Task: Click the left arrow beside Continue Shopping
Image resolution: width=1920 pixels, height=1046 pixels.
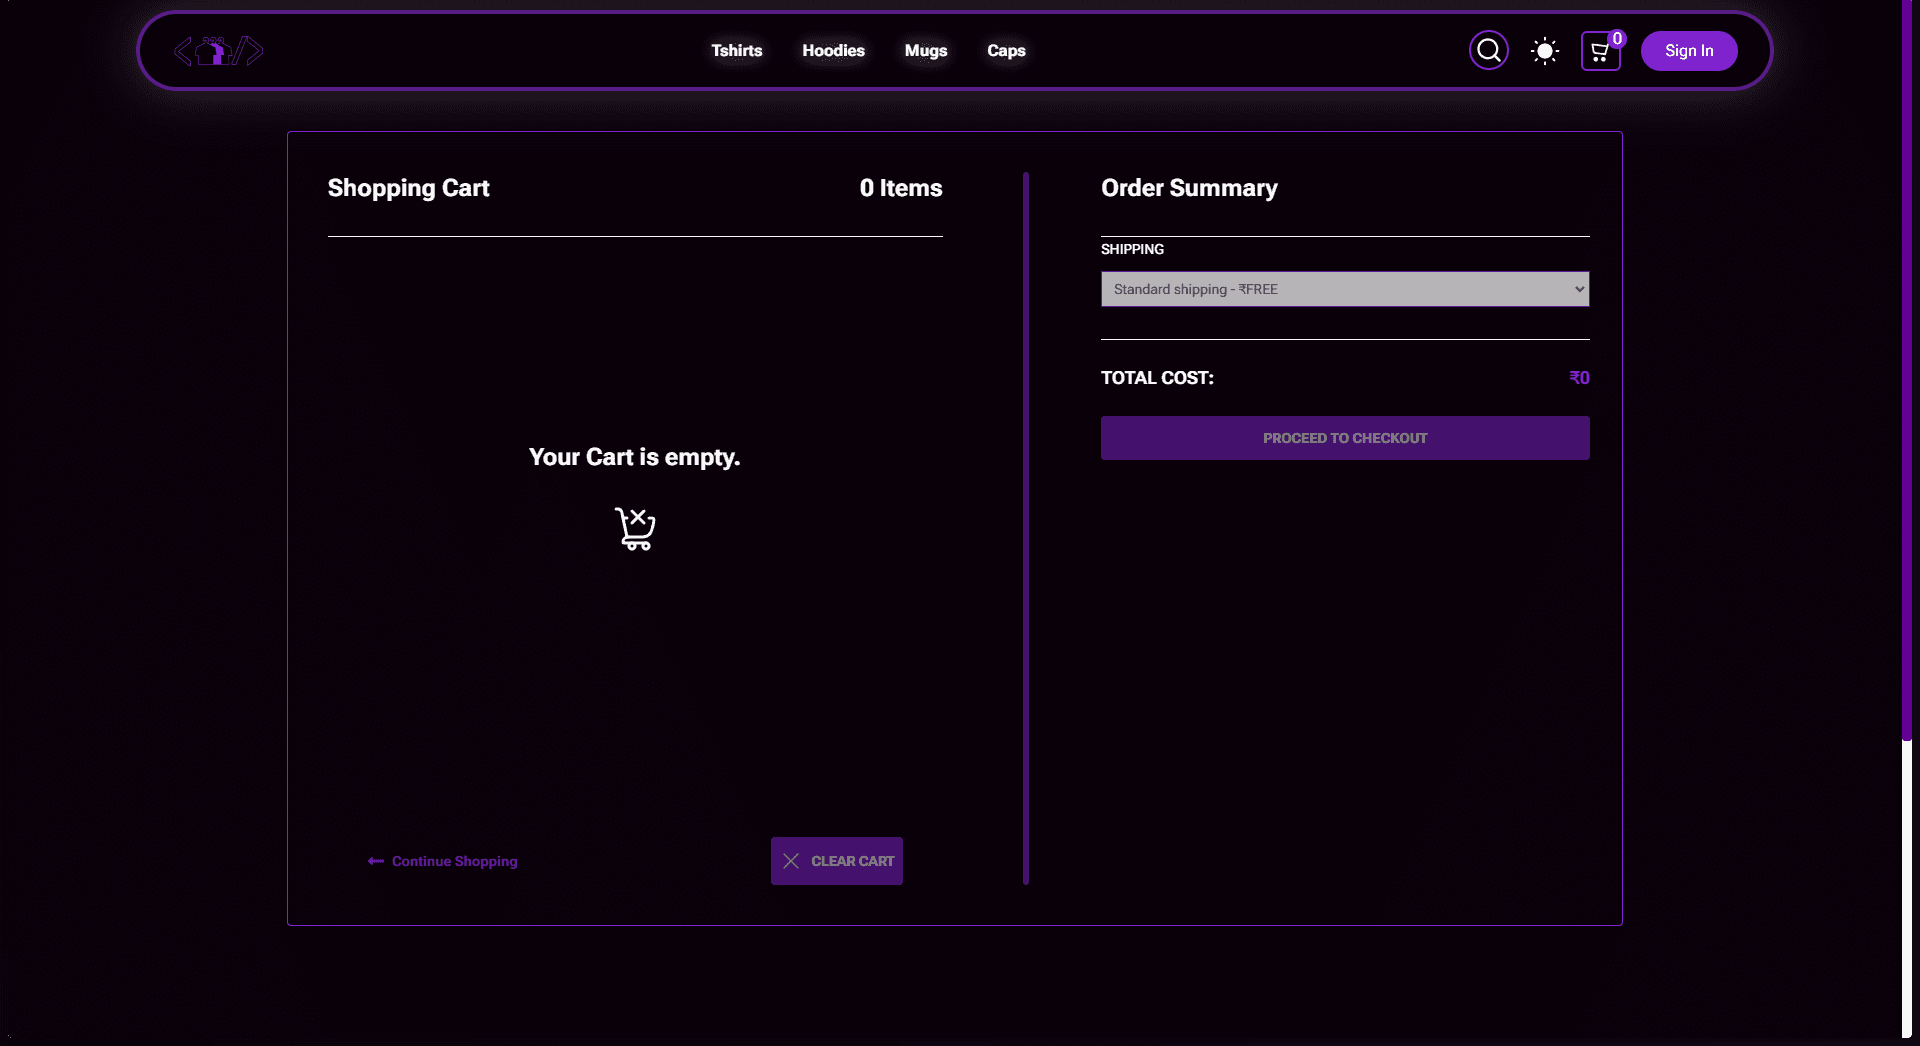Action: [376, 861]
